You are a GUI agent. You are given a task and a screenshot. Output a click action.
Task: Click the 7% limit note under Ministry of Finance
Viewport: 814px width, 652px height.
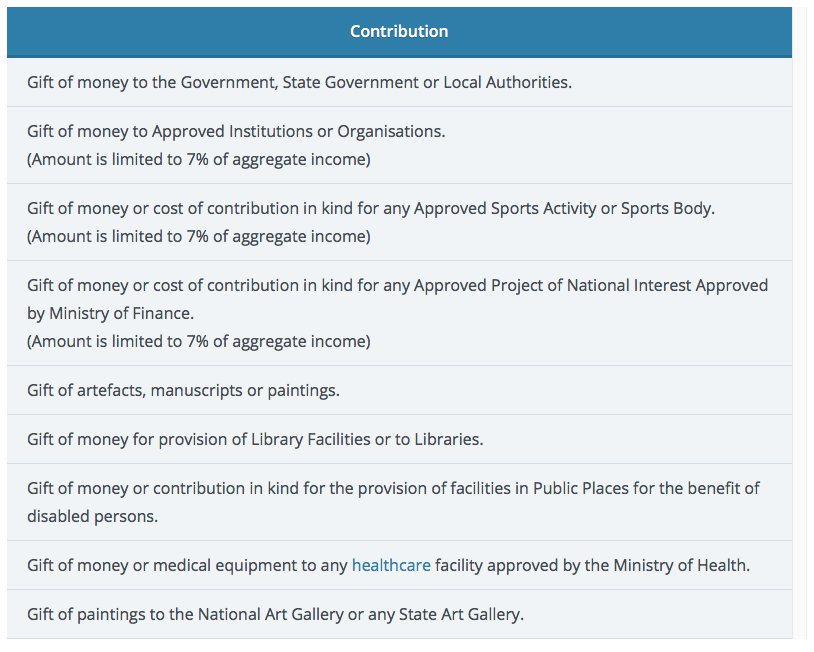pyautogui.click(x=199, y=342)
